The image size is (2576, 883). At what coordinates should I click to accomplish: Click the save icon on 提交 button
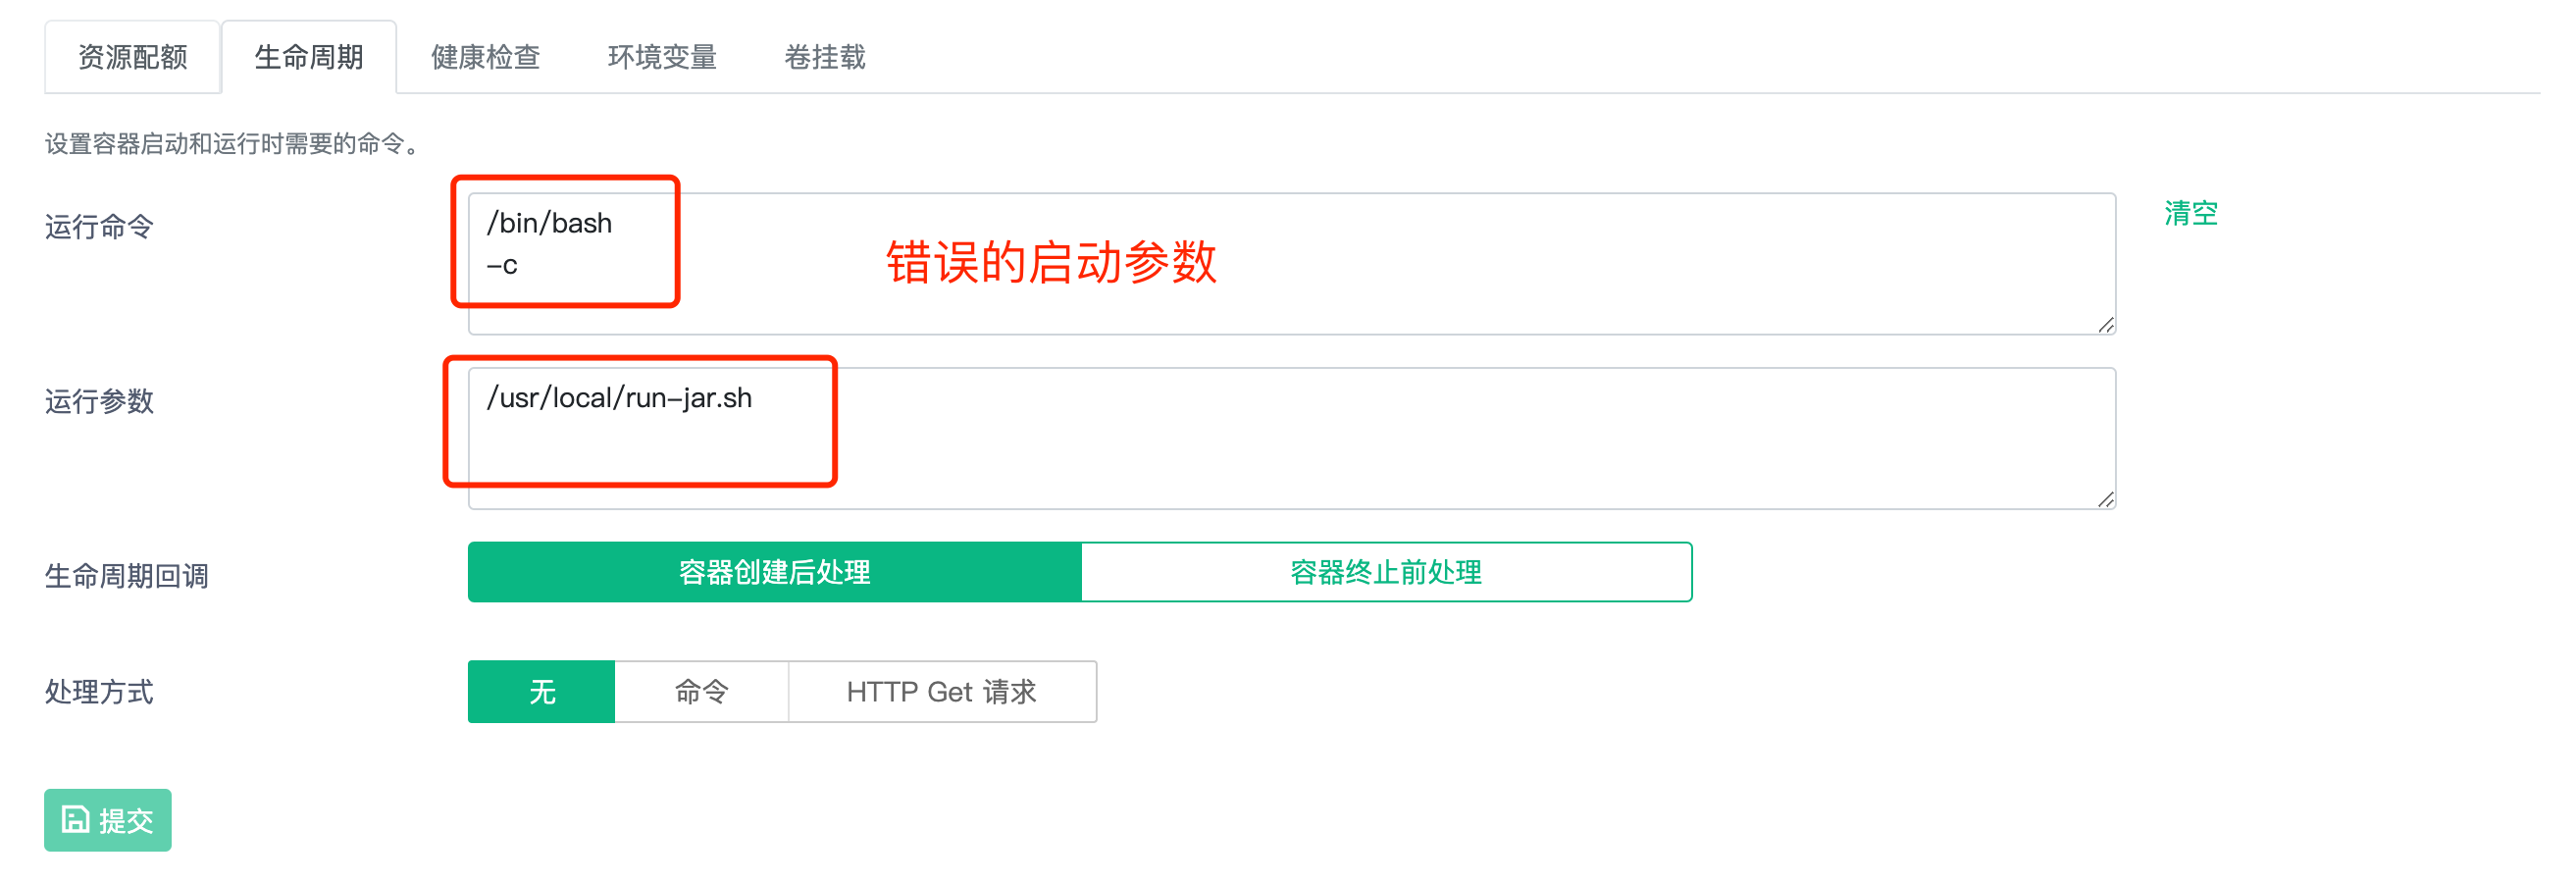pos(76,820)
